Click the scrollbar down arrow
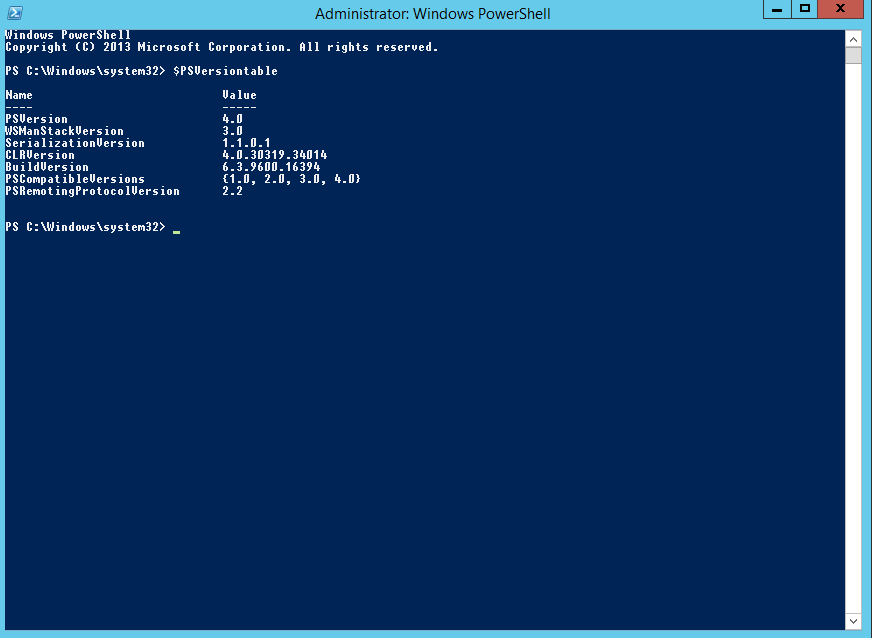This screenshot has width=872, height=638. tap(853, 621)
